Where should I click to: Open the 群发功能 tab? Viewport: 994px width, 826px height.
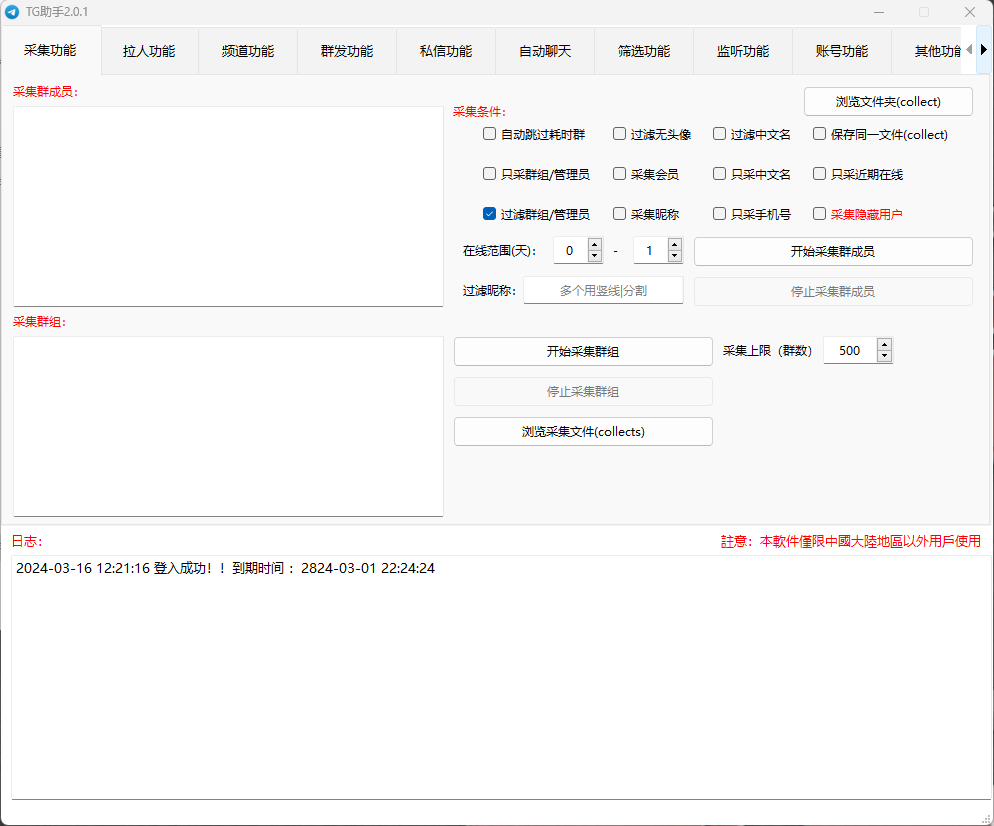tap(347, 51)
